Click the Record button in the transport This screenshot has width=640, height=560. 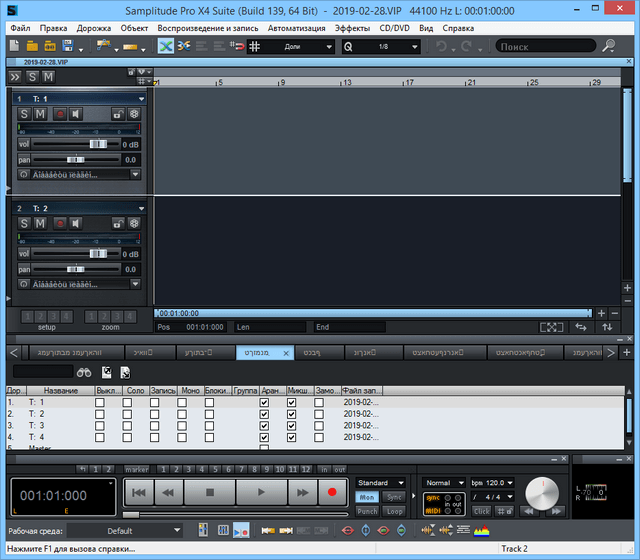[x=331, y=492]
